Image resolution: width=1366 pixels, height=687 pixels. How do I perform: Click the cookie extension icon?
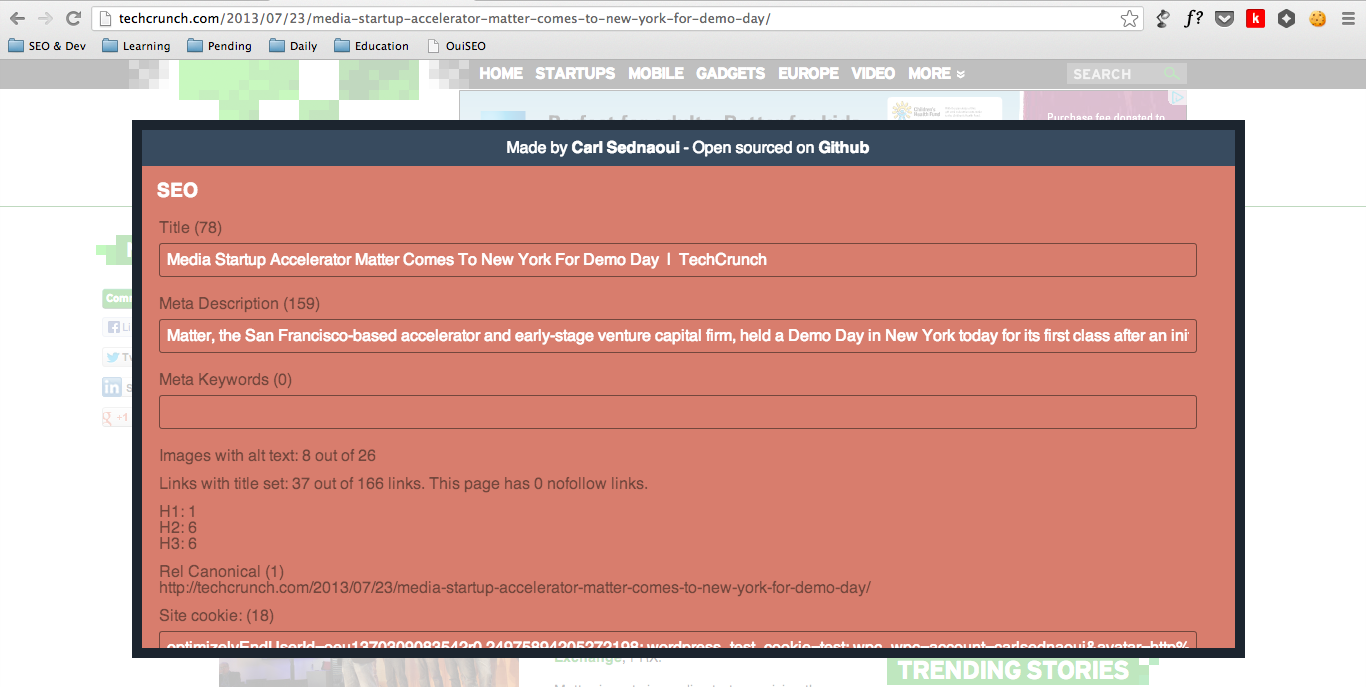1318,18
